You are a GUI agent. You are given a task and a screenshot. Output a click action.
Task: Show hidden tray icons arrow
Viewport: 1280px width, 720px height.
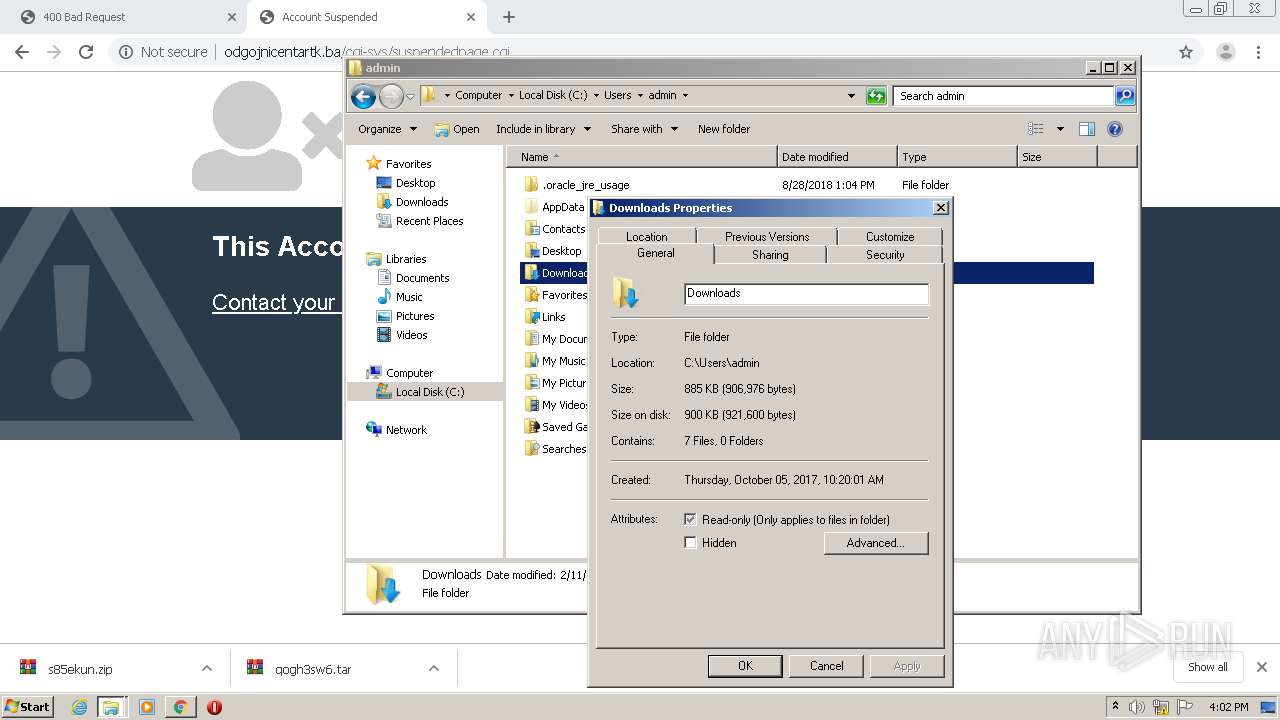coord(1115,707)
